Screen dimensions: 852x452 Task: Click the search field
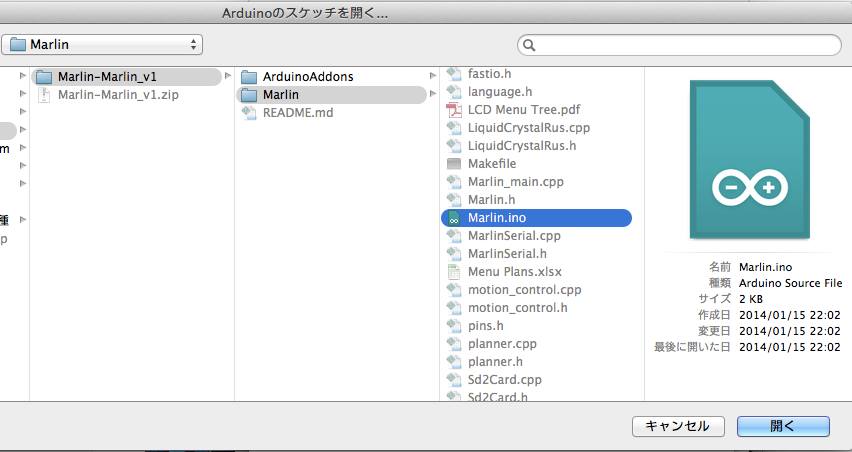pyautogui.click(x=680, y=46)
